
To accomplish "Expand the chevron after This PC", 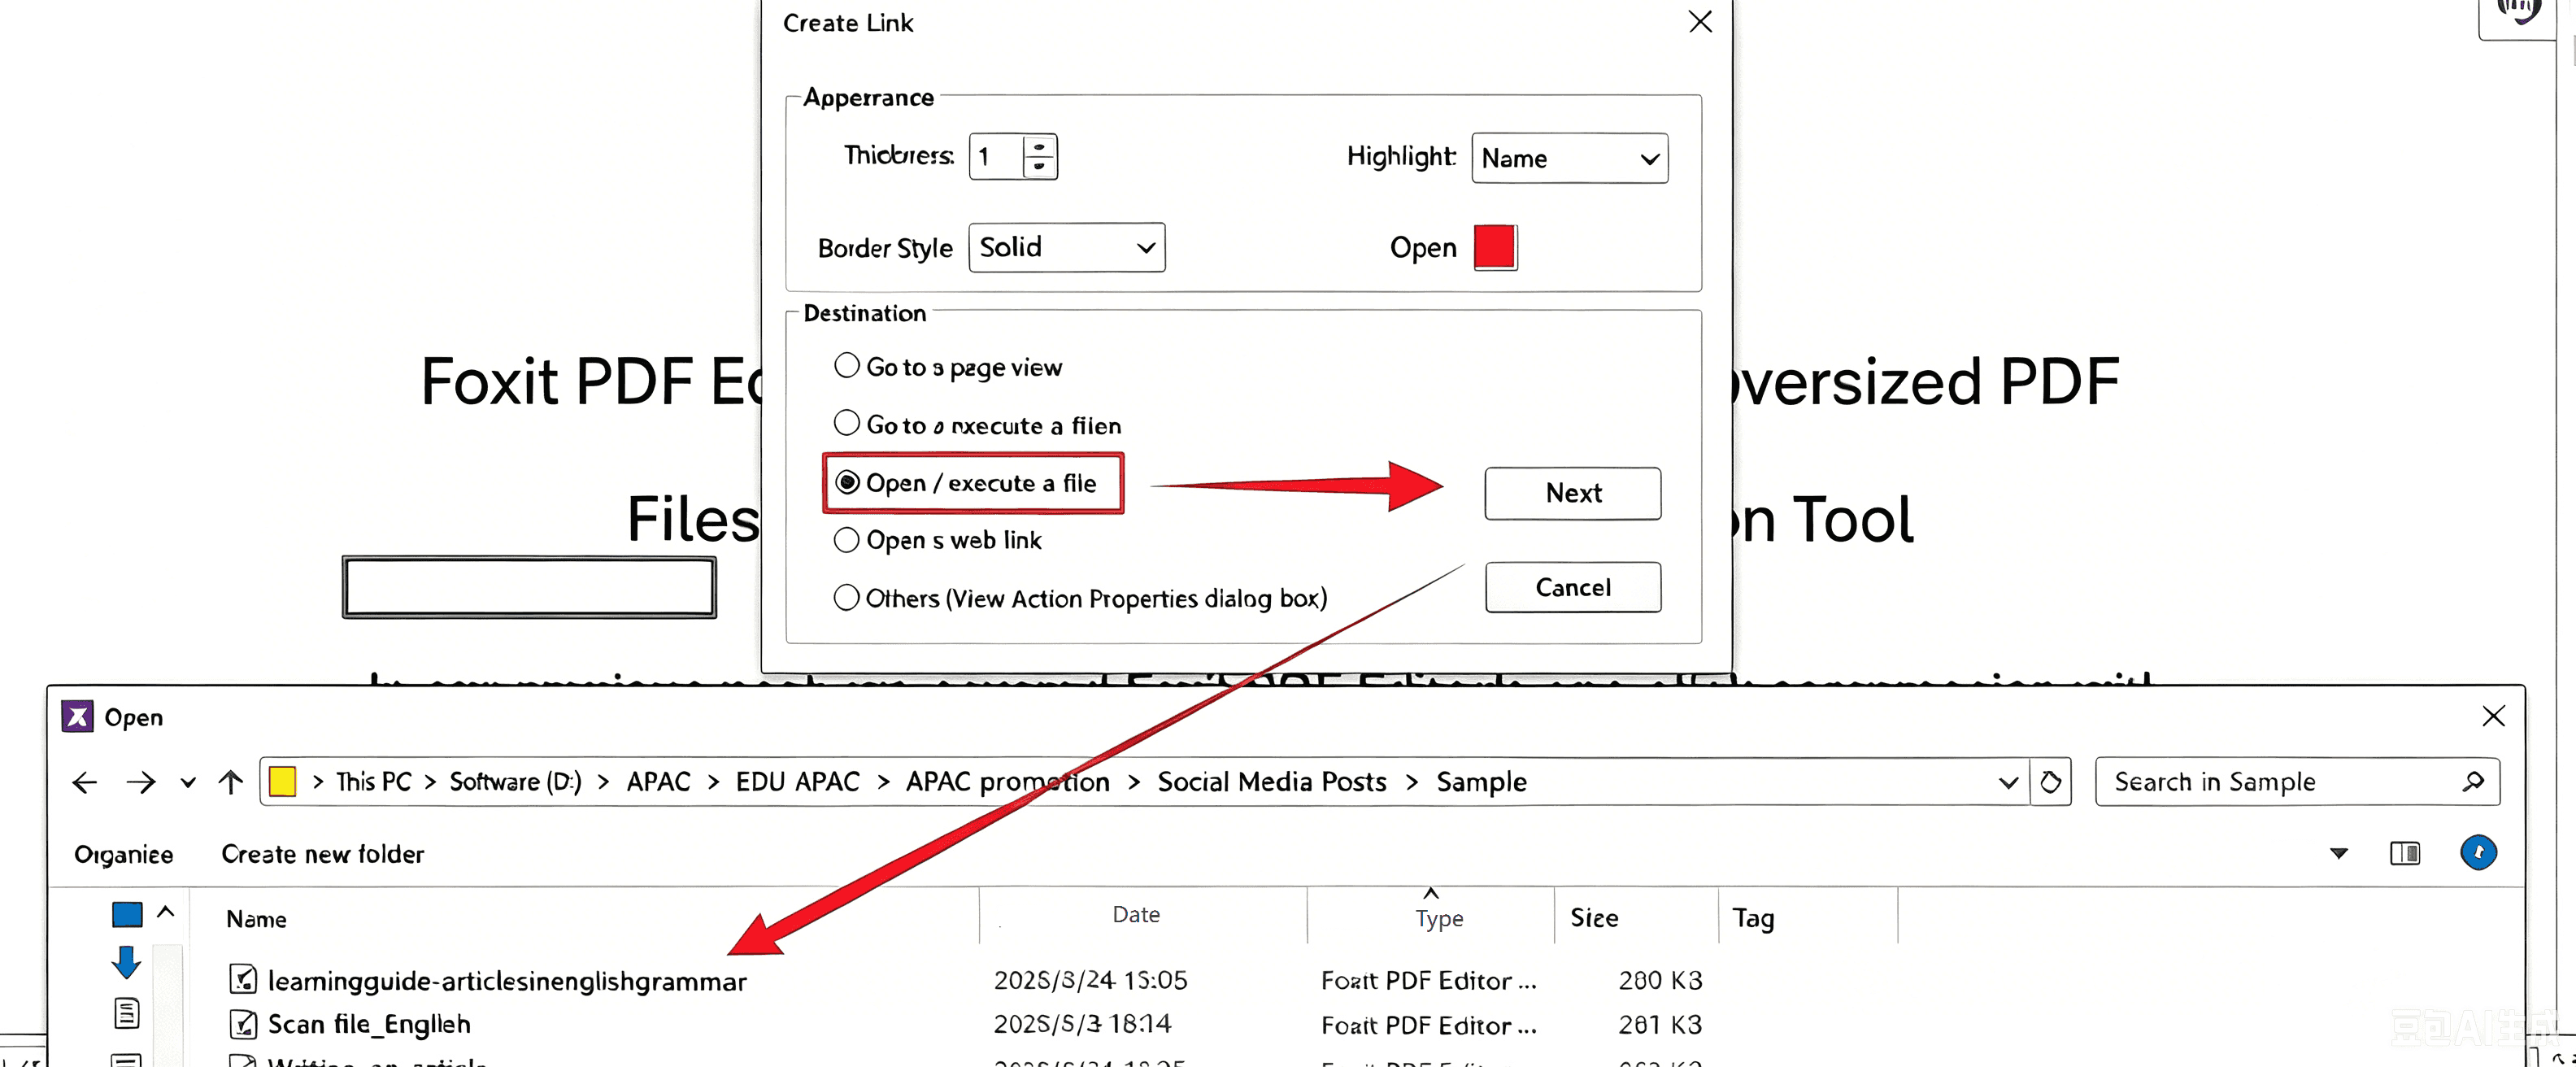I will [x=430, y=782].
